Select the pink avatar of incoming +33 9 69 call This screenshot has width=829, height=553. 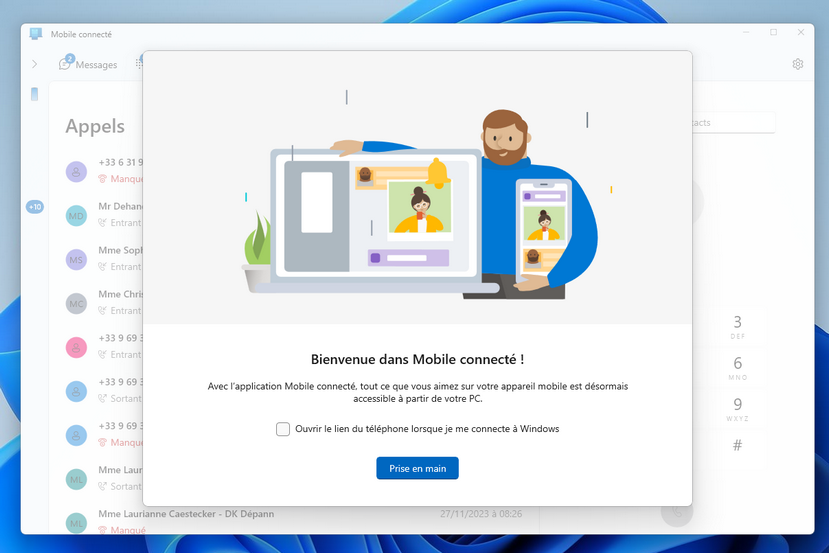coord(76,347)
